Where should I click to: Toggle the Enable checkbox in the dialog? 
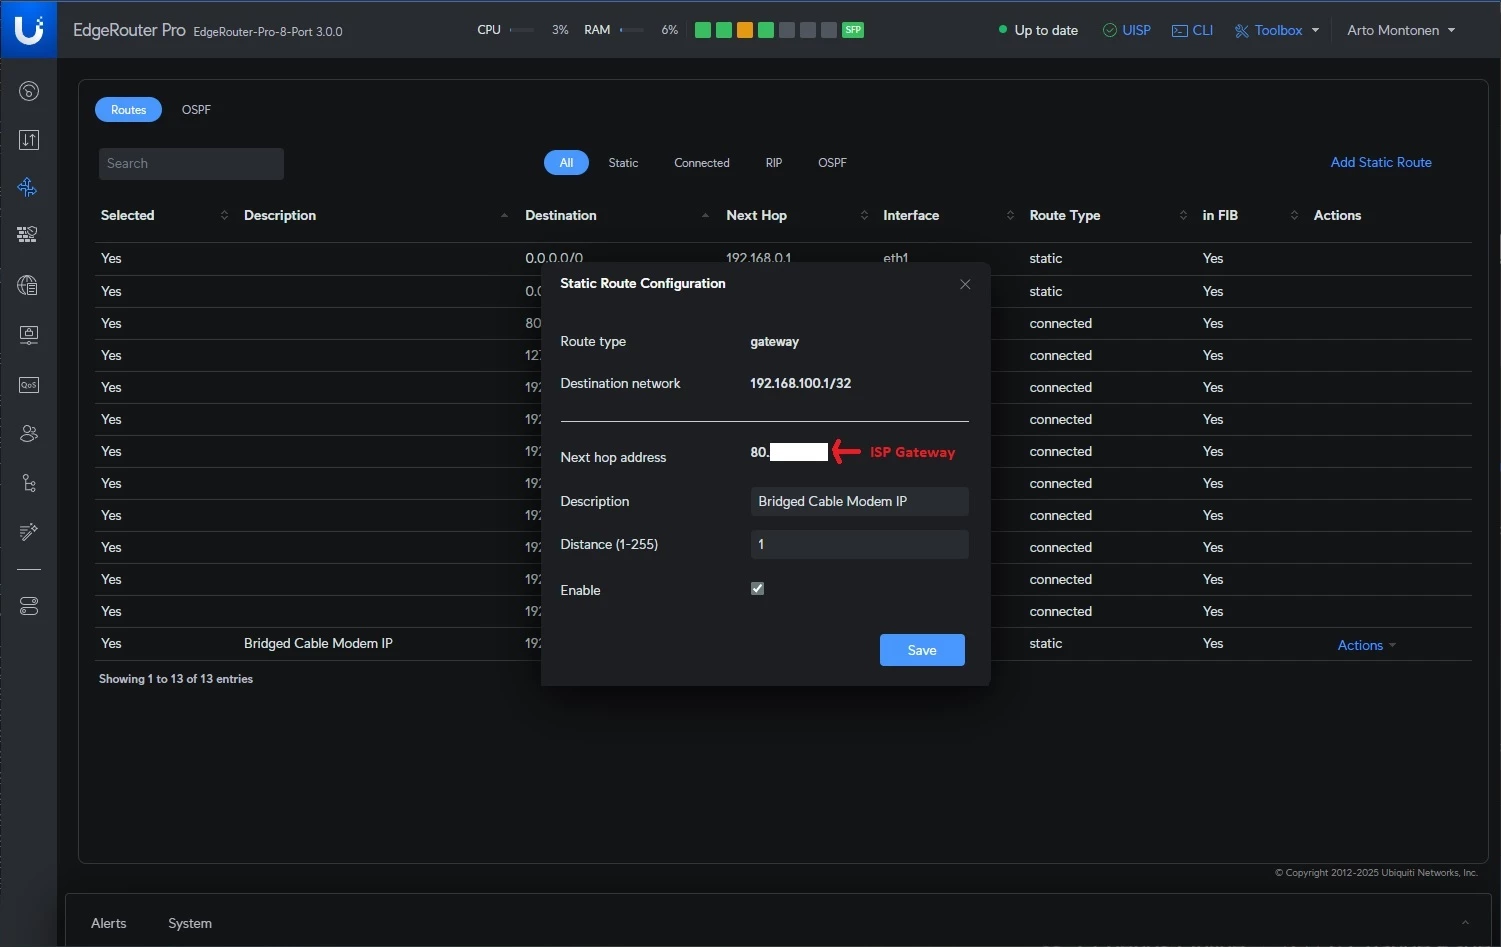click(757, 589)
